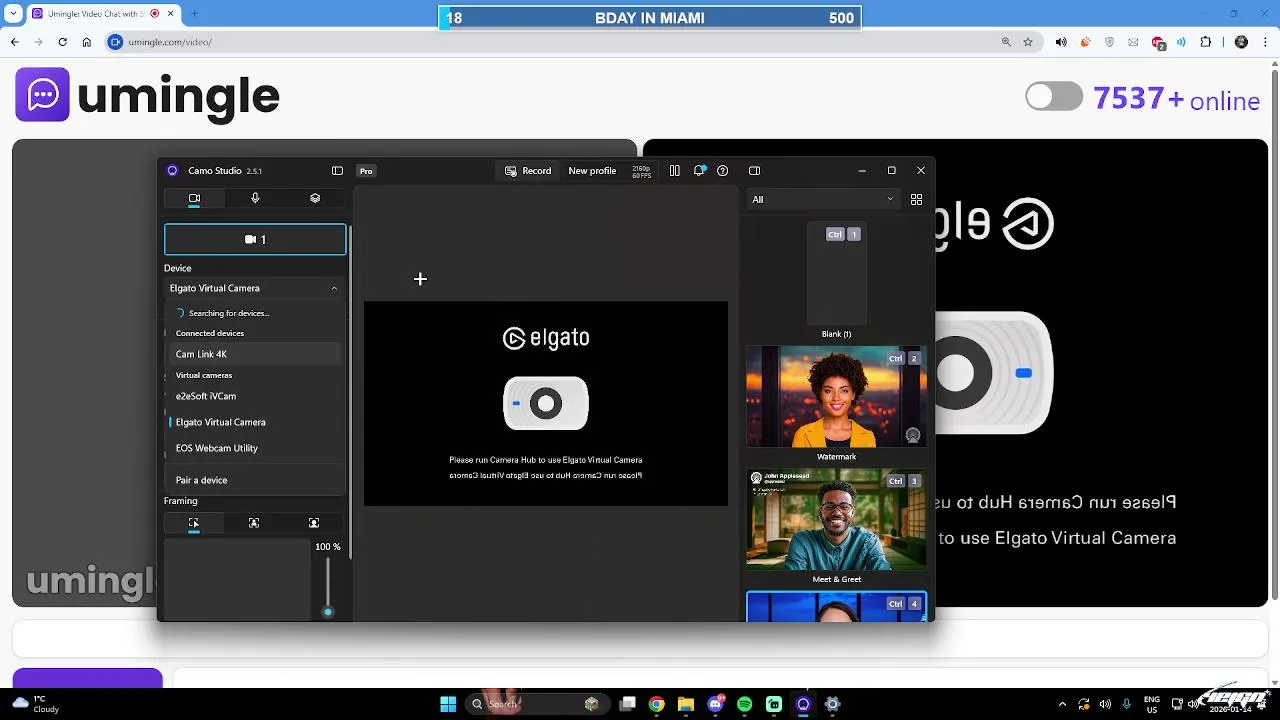Collapse the Elgato Virtual Camera device dropdown
The height and width of the screenshot is (720, 1280).
(x=254, y=288)
